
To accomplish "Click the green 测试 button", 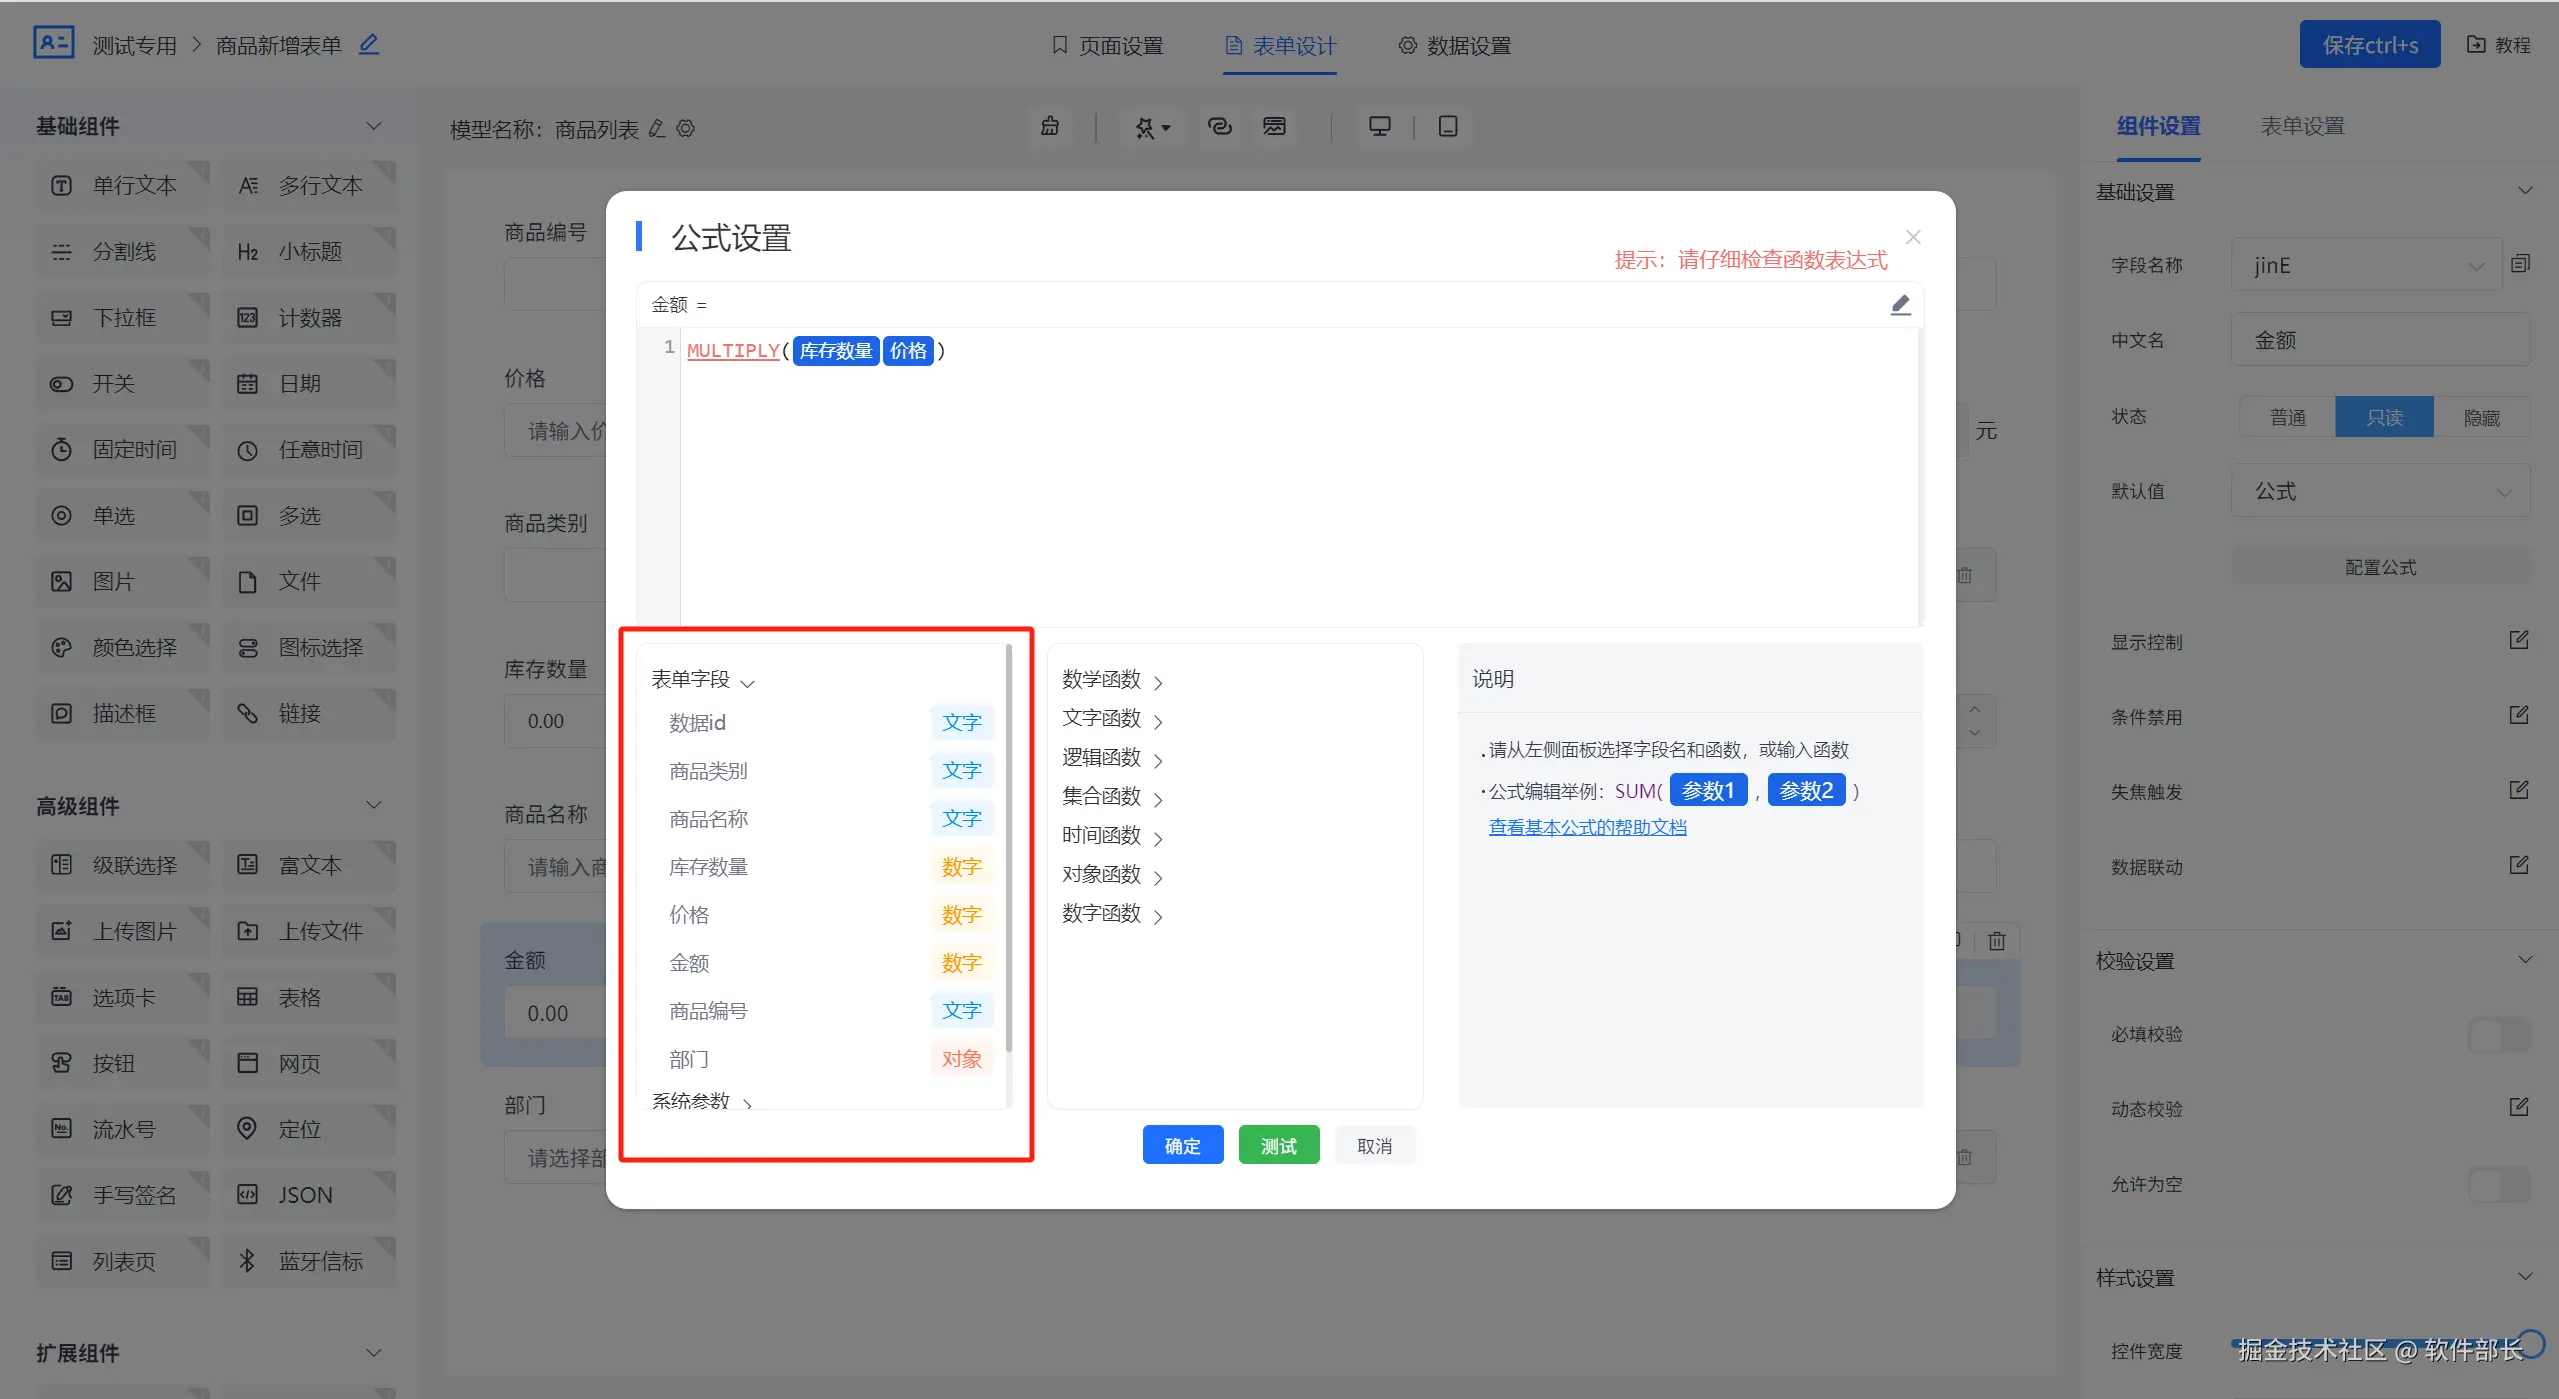I will coord(1278,1145).
